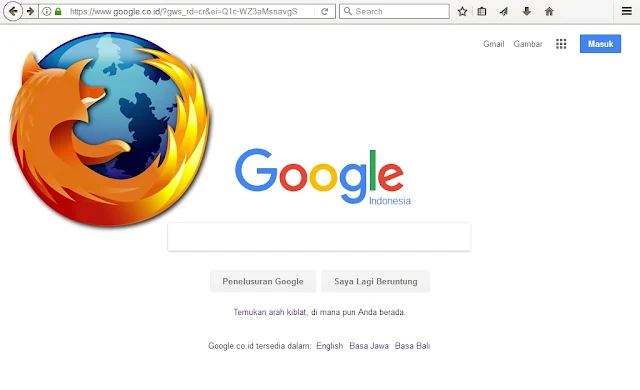Open the Firefox hamburger menu
The height and width of the screenshot is (390, 640).
click(627, 11)
